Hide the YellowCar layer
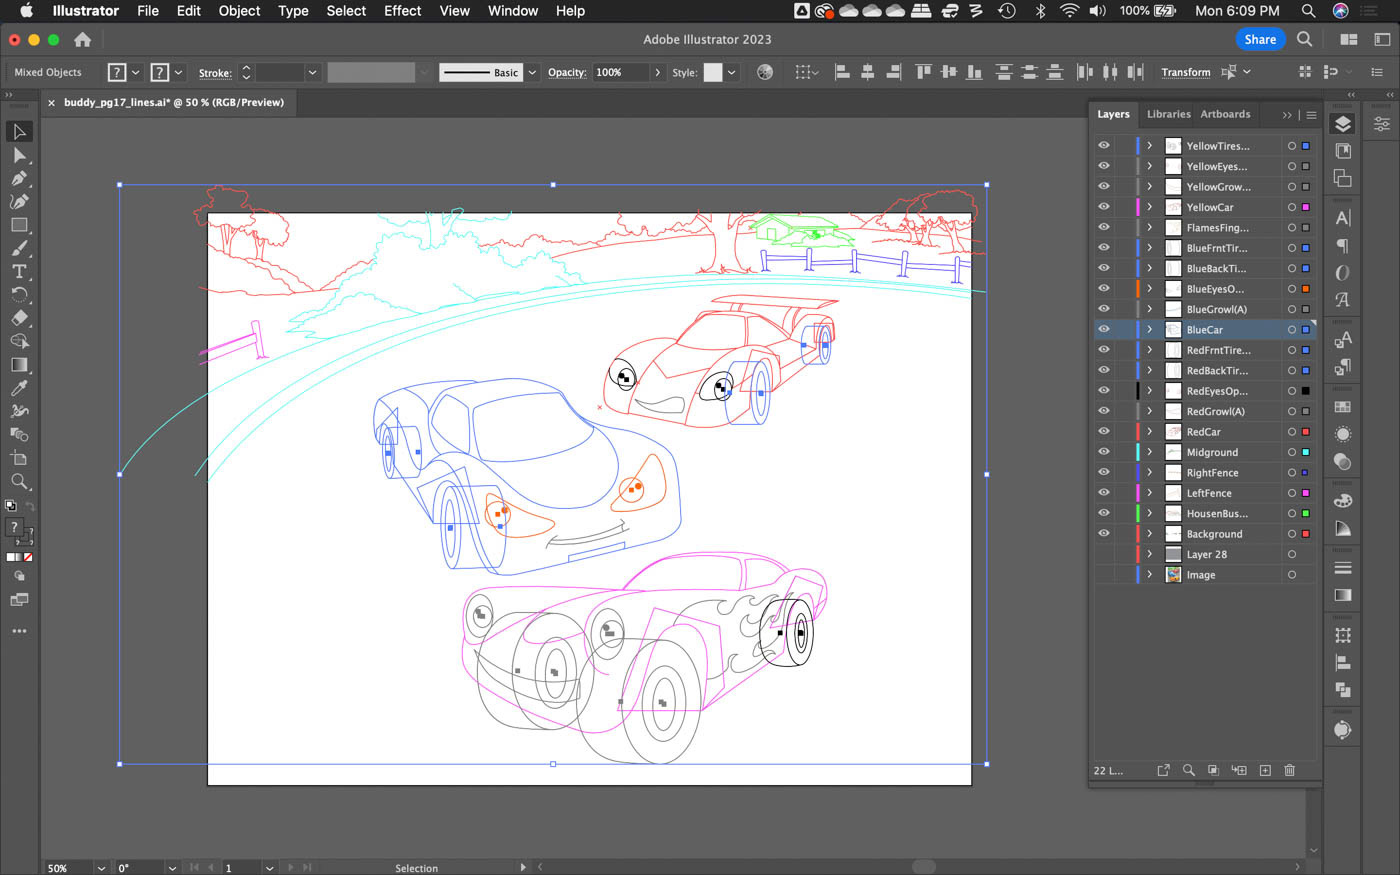This screenshot has height=875, width=1400. click(1104, 207)
